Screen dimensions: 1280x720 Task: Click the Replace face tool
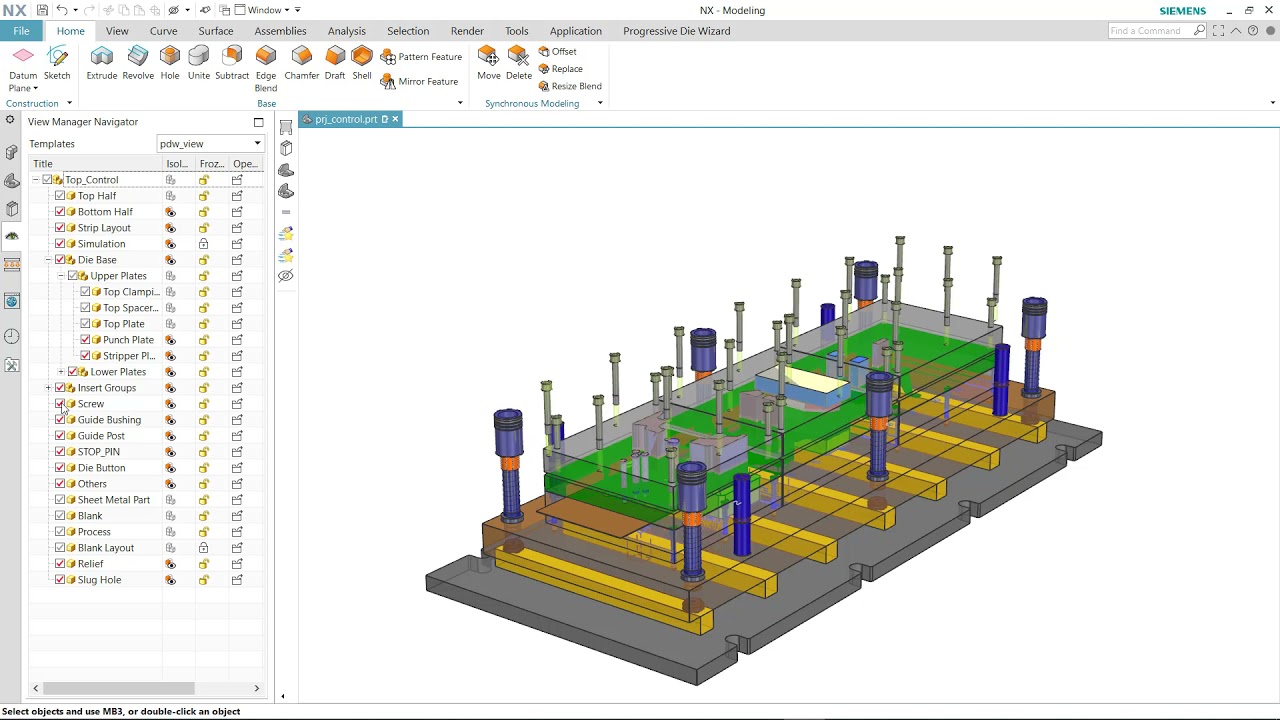coord(561,69)
